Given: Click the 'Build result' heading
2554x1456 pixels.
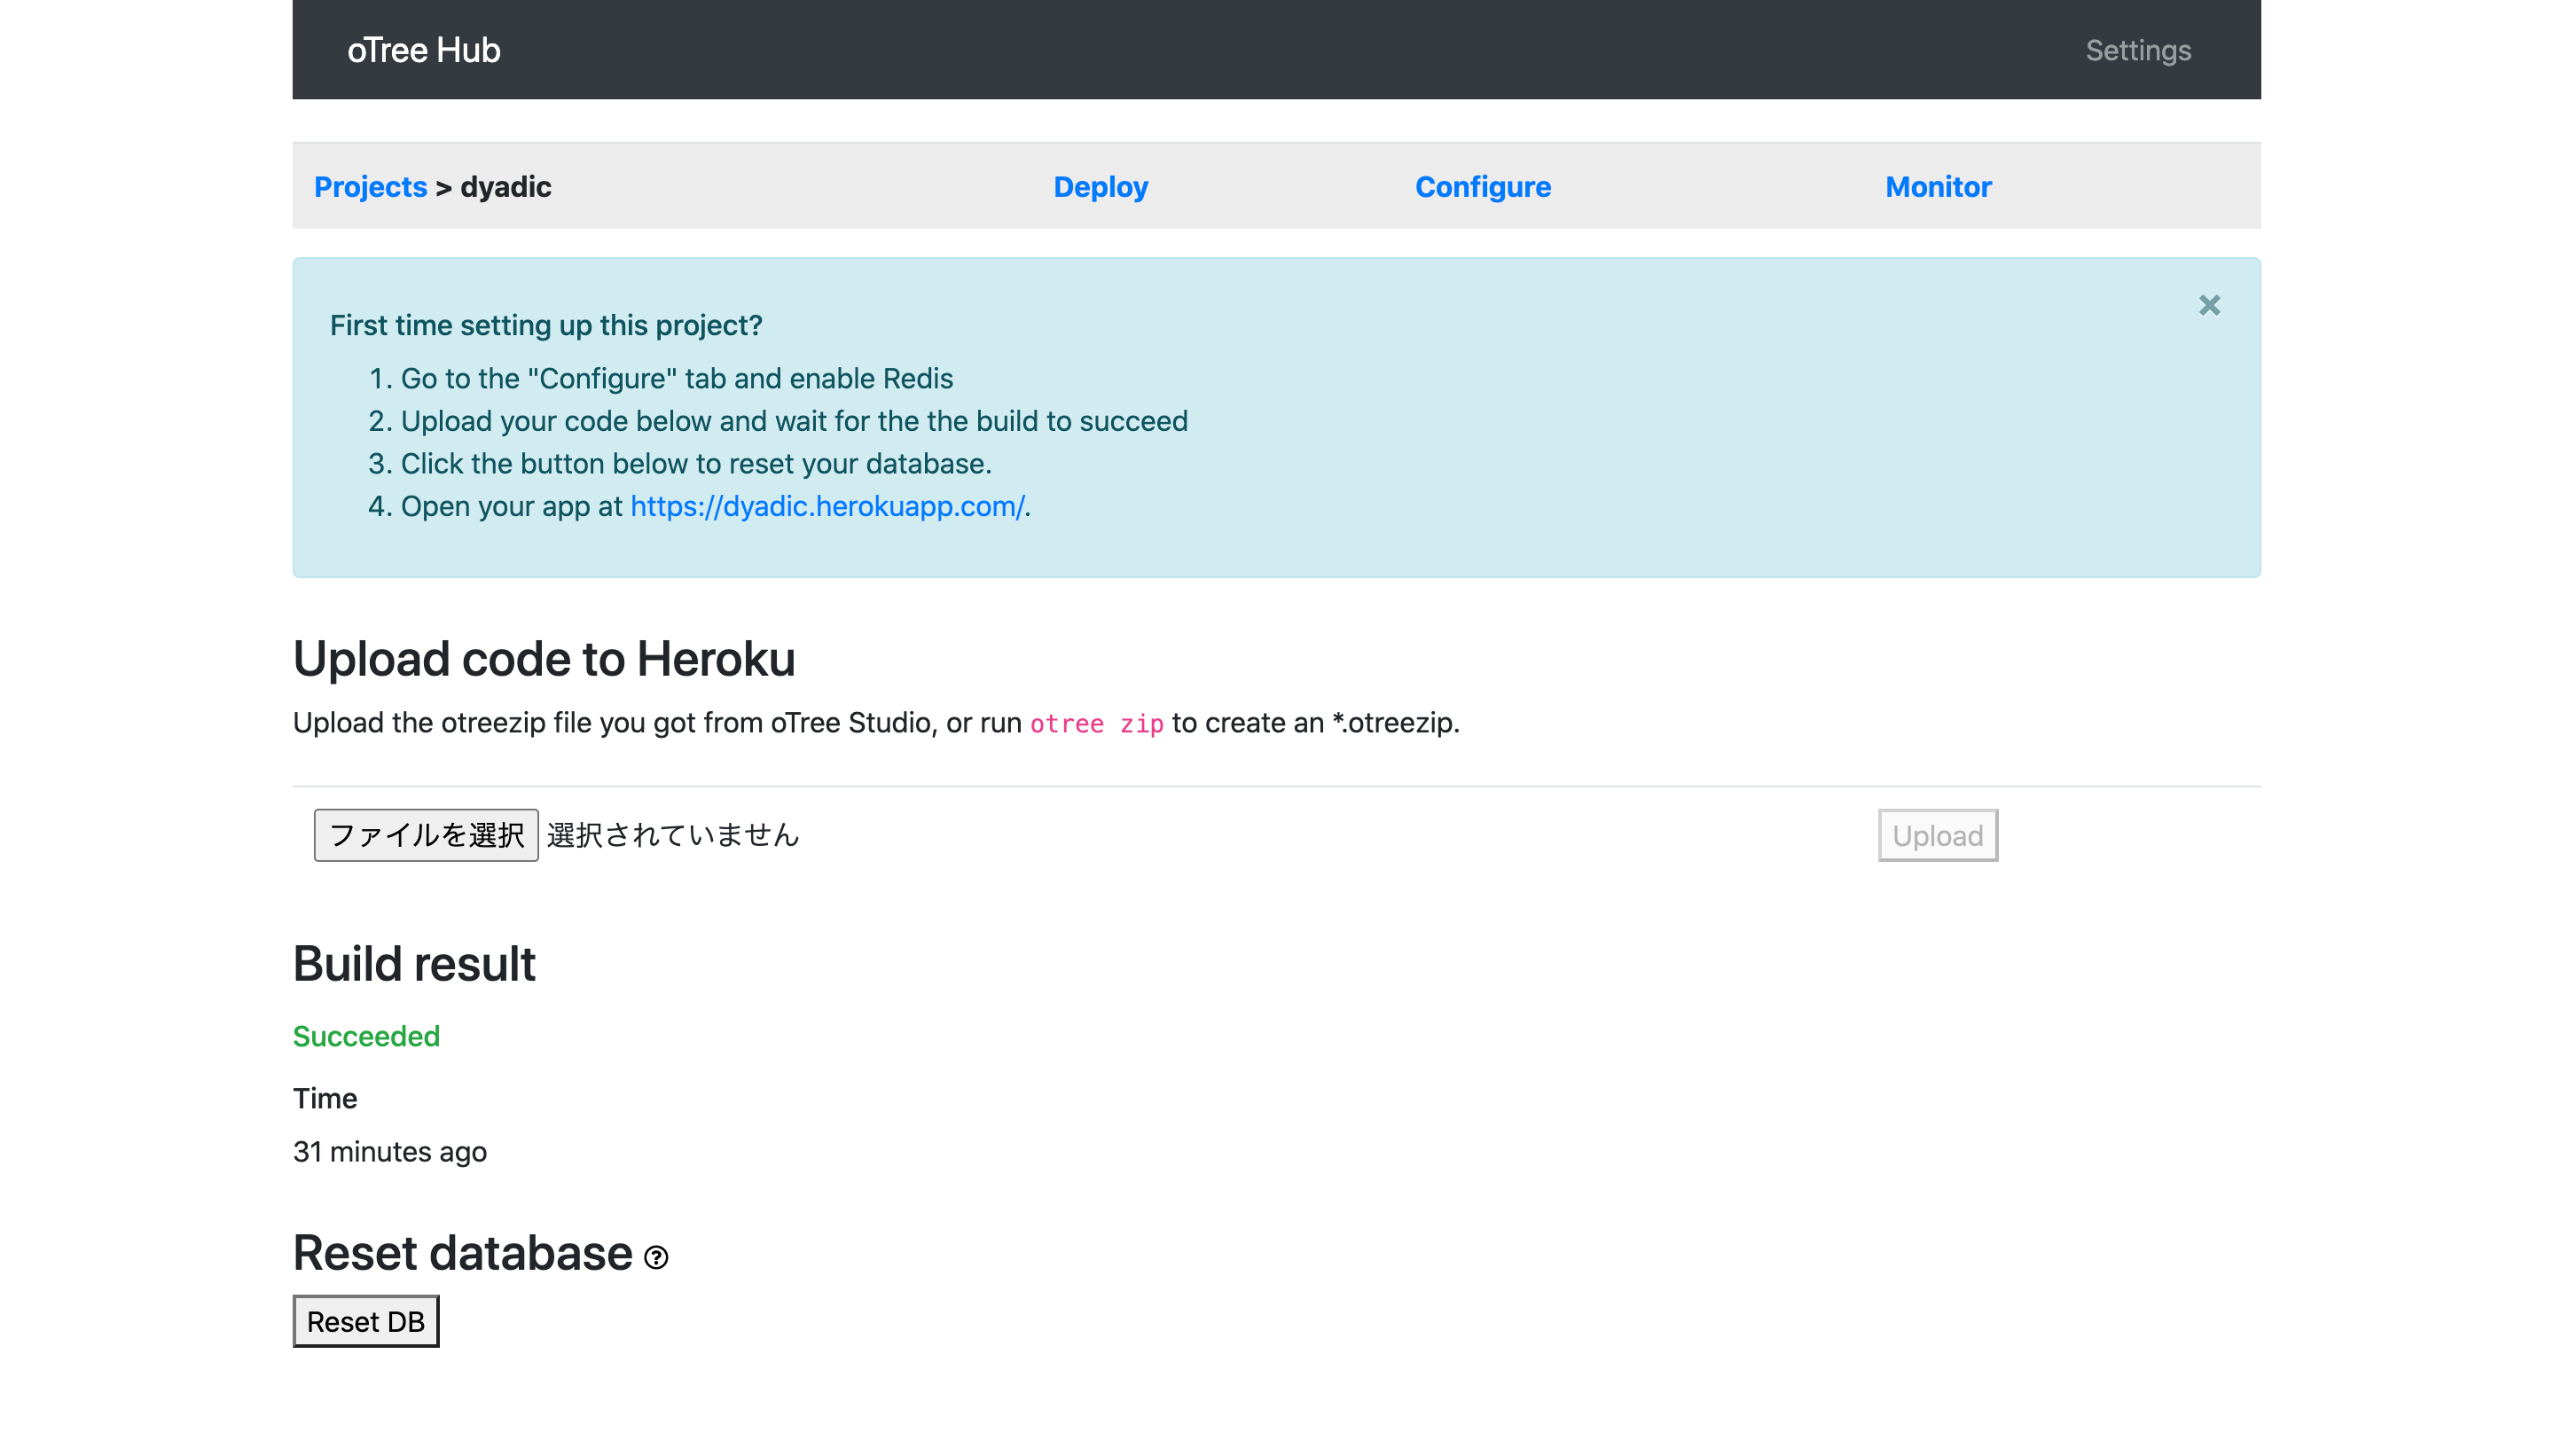Looking at the screenshot, I should (414, 964).
